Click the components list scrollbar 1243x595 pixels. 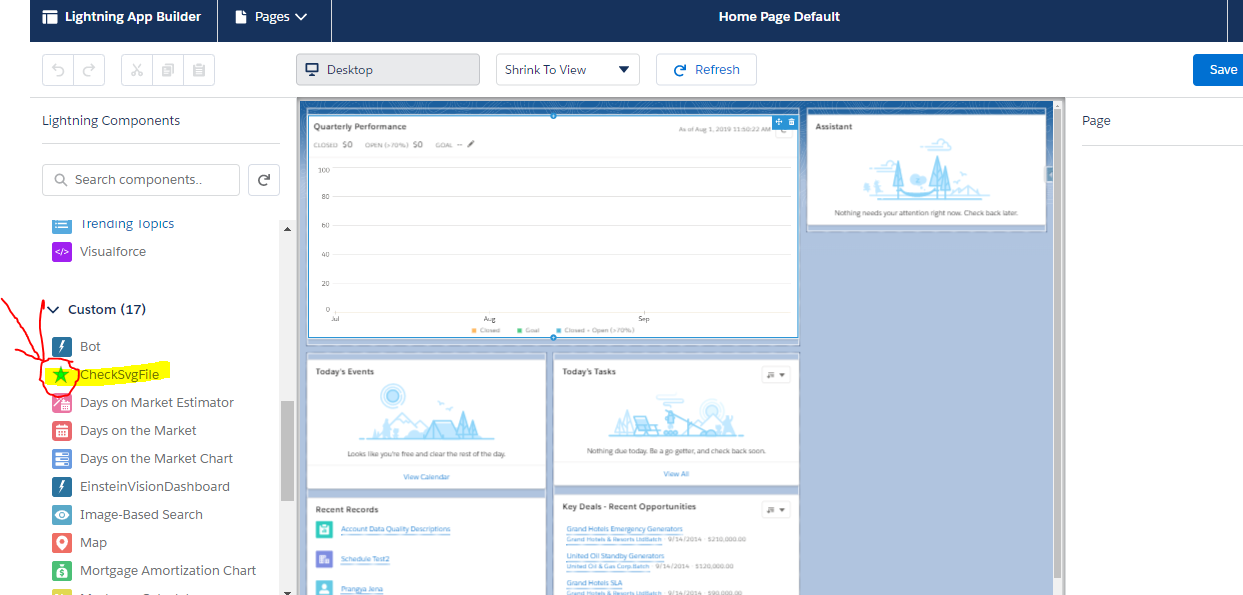point(287,450)
